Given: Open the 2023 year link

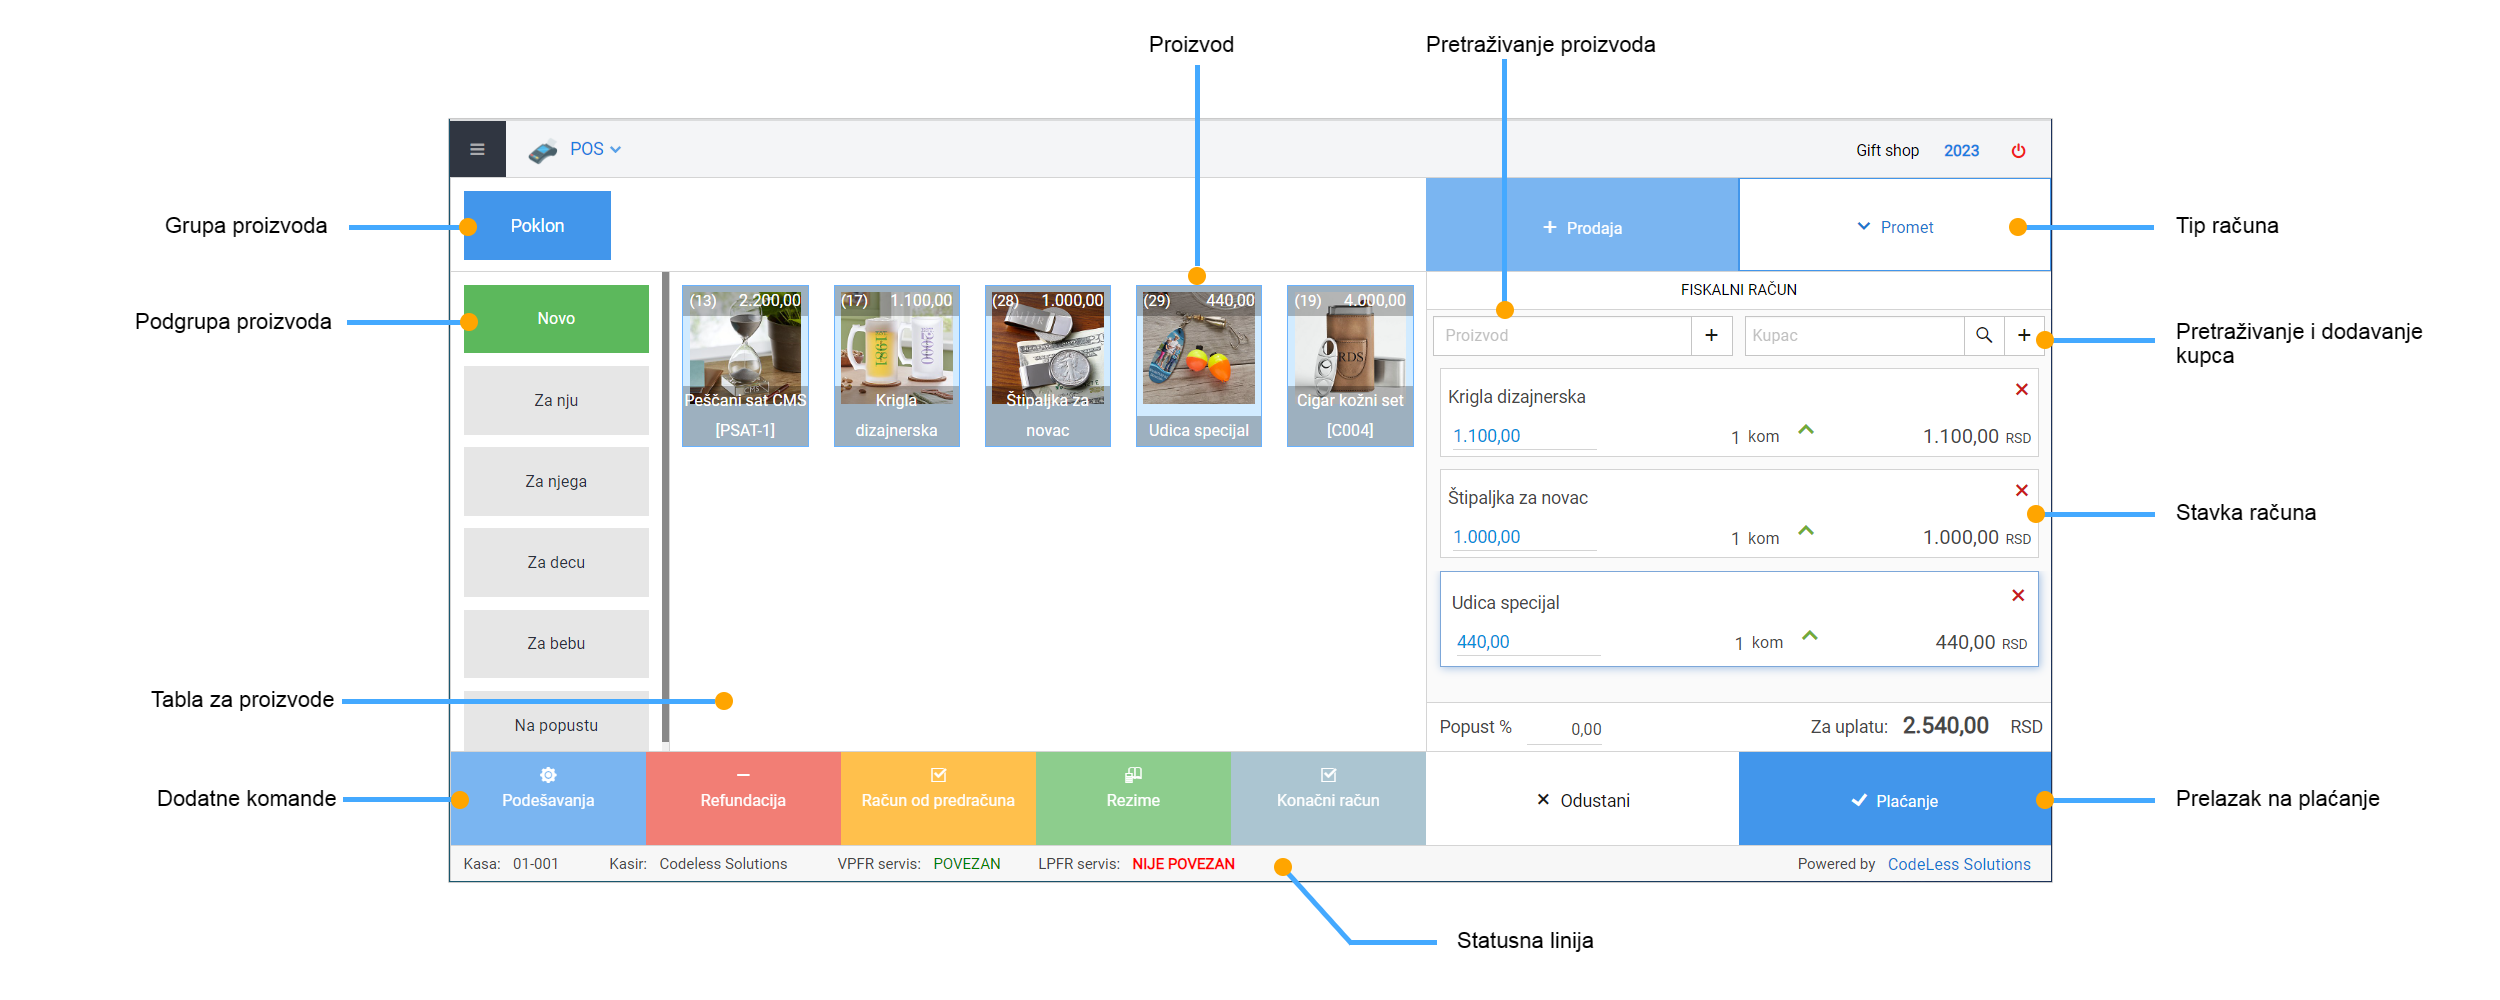Looking at the screenshot, I should (1961, 150).
